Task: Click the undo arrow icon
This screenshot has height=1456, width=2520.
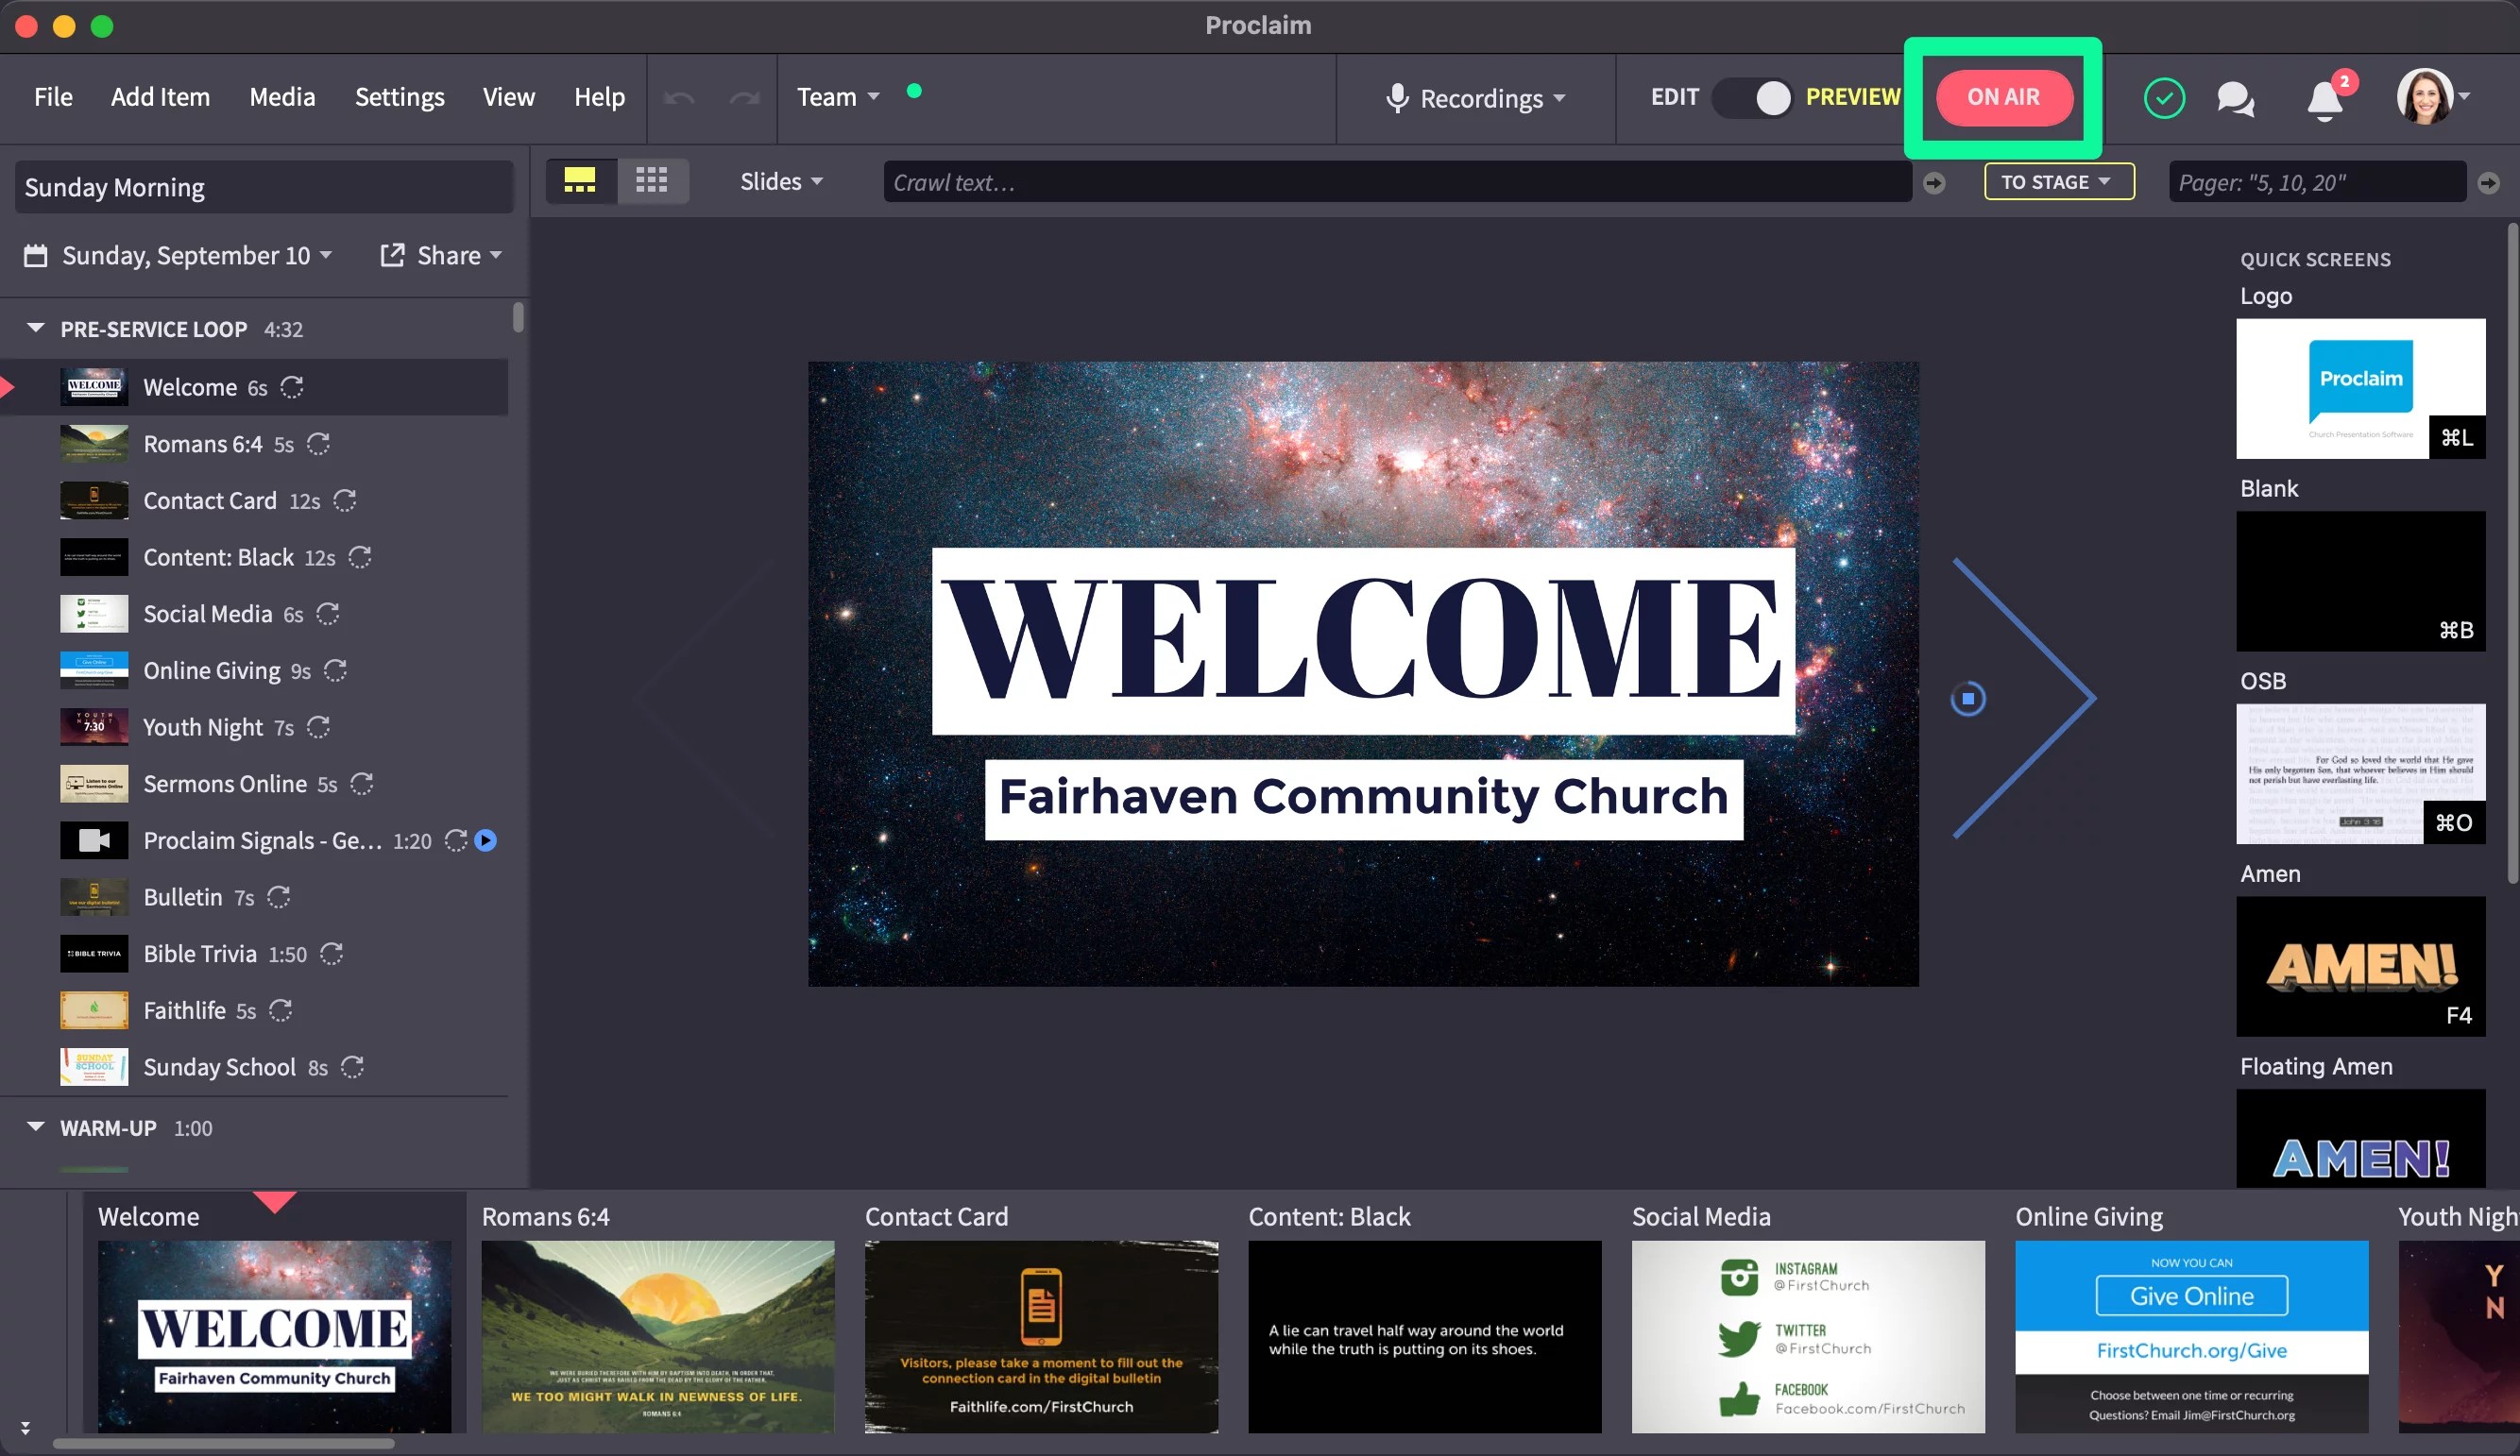Action: [680, 97]
